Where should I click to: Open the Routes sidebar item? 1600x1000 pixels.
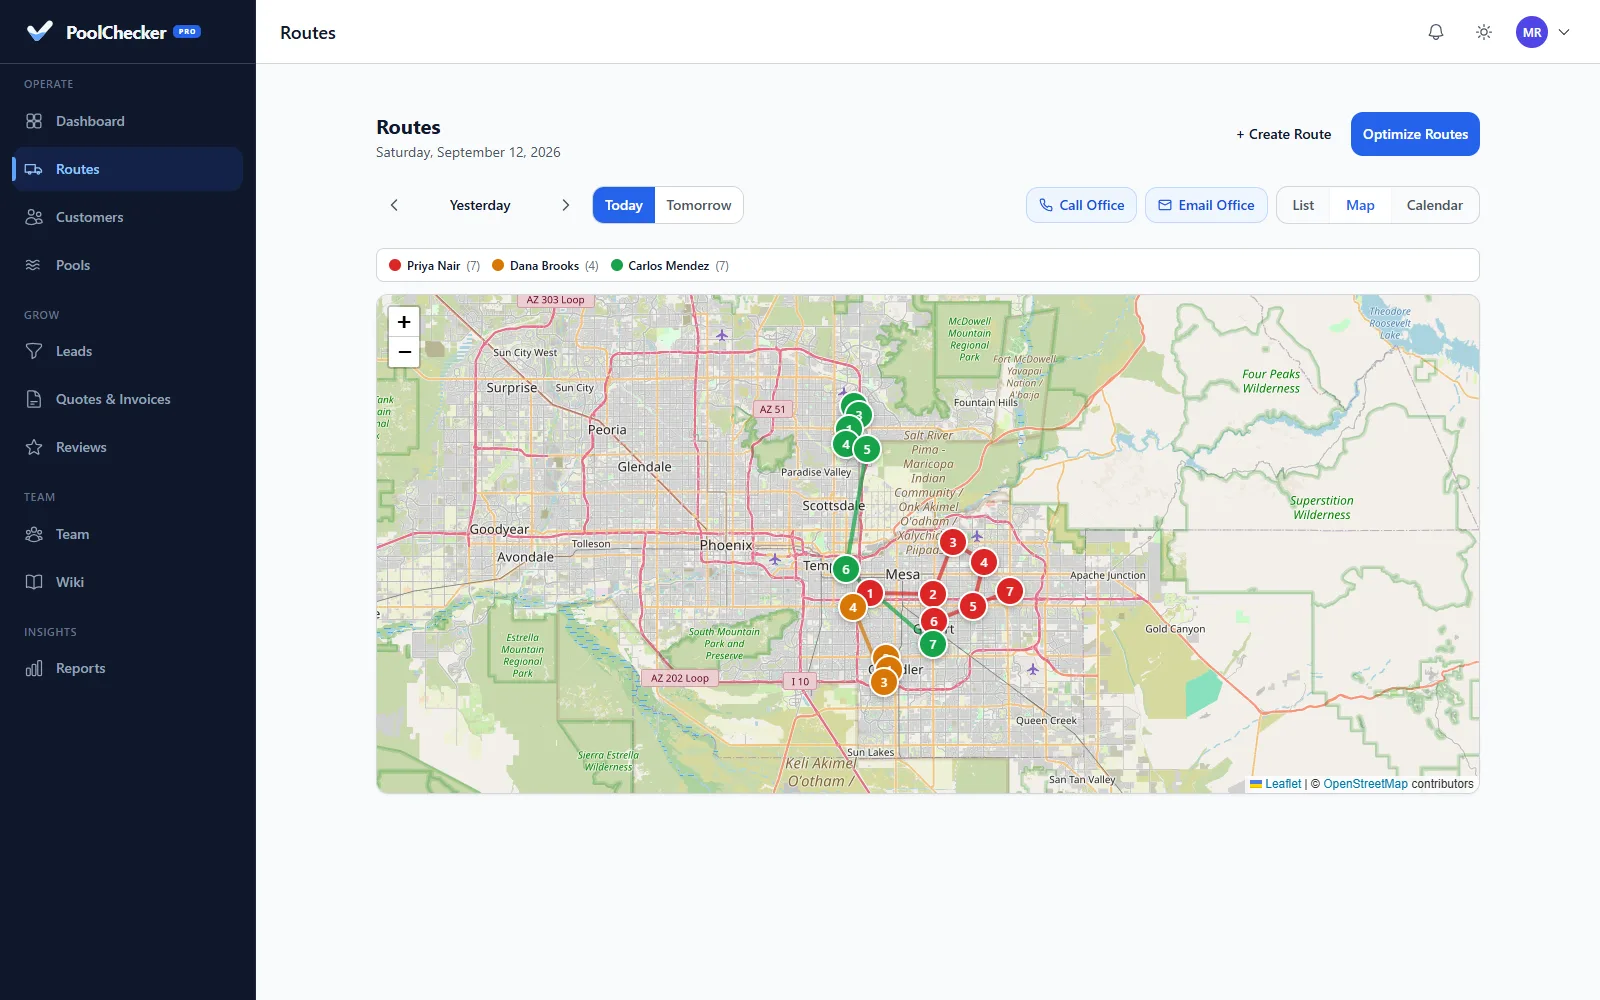tap(128, 169)
